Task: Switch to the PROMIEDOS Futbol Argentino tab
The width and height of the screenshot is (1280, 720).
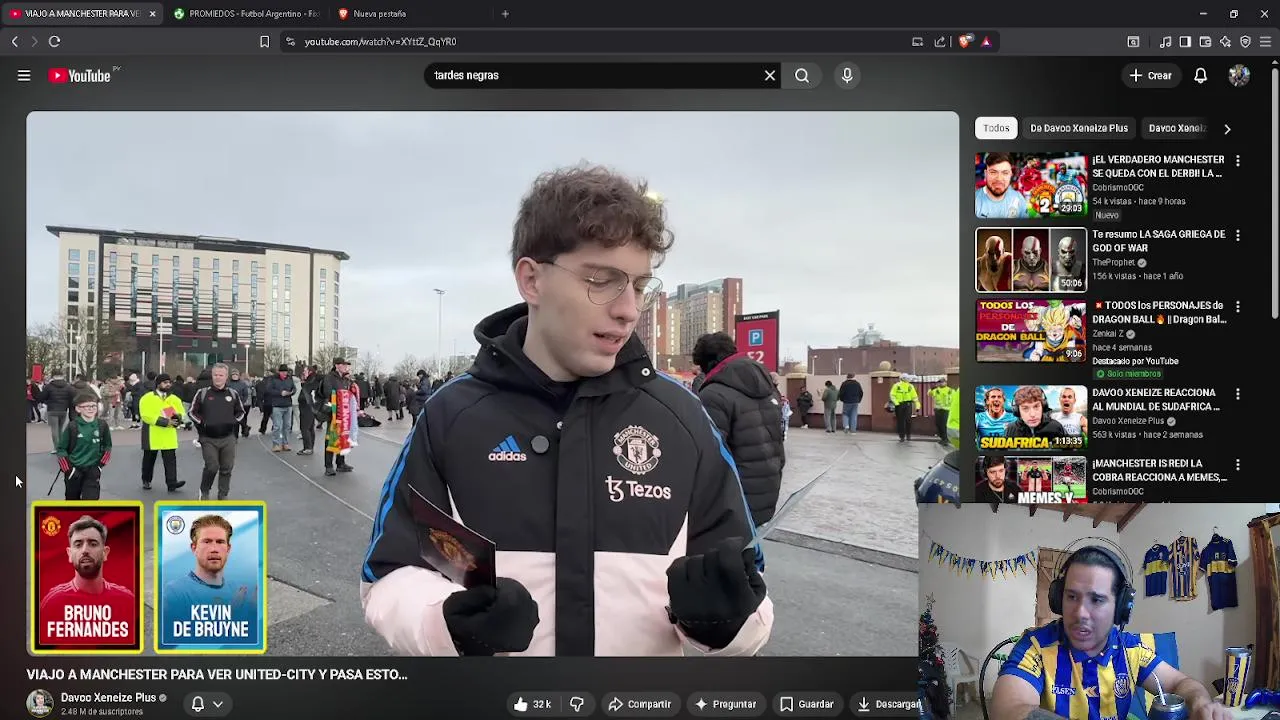Action: 245,14
